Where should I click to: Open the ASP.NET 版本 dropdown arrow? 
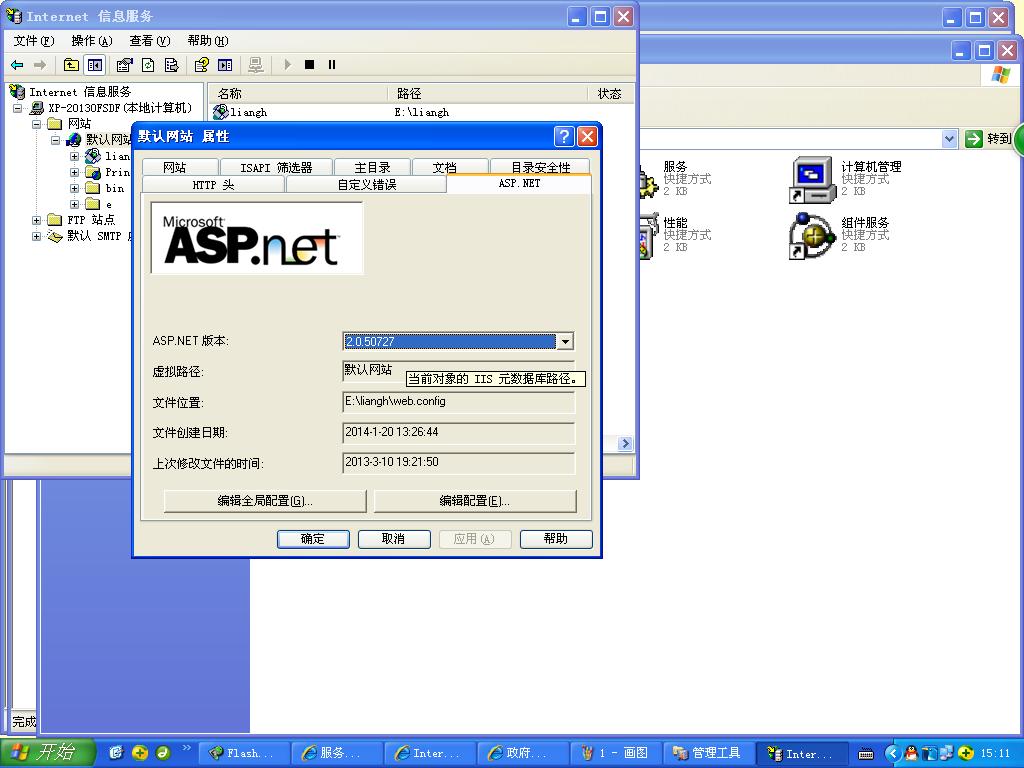click(565, 341)
